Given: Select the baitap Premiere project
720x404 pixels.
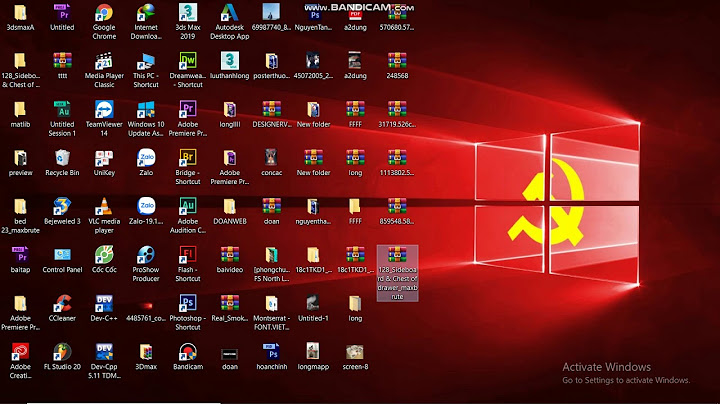Looking at the screenshot, I should pos(20,255).
